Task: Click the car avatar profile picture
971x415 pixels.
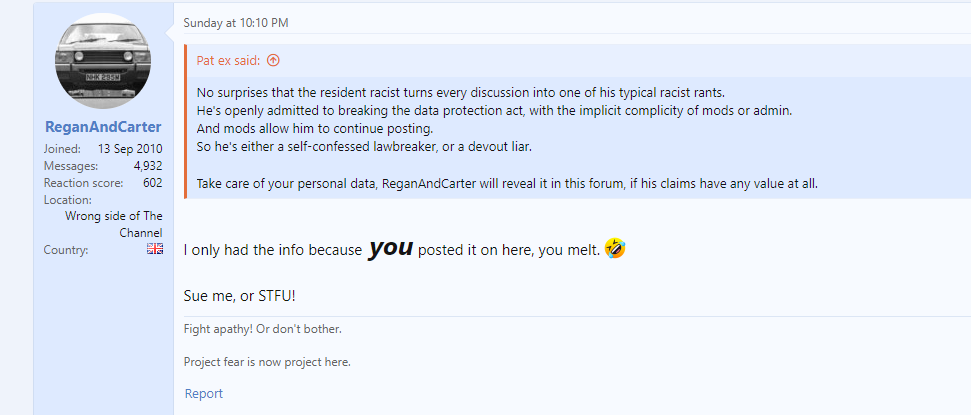Action: tap(103, 61)
